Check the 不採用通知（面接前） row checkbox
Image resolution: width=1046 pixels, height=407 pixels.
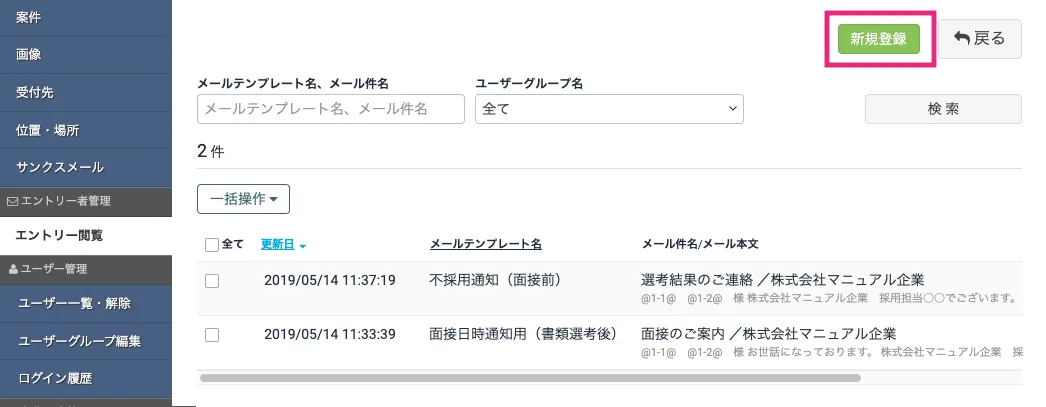pos(212,281)
